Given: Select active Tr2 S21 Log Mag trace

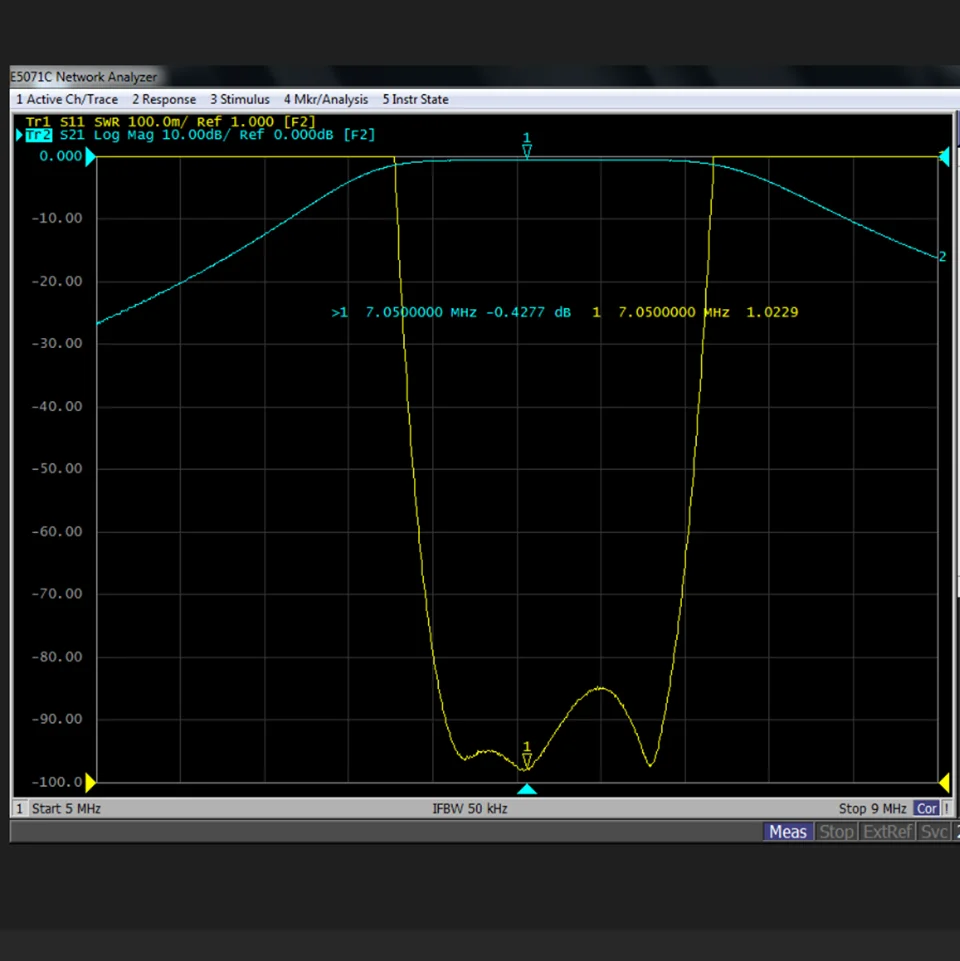Looking at the screenshot, I should pyautogui.click(x=200, y=135).
